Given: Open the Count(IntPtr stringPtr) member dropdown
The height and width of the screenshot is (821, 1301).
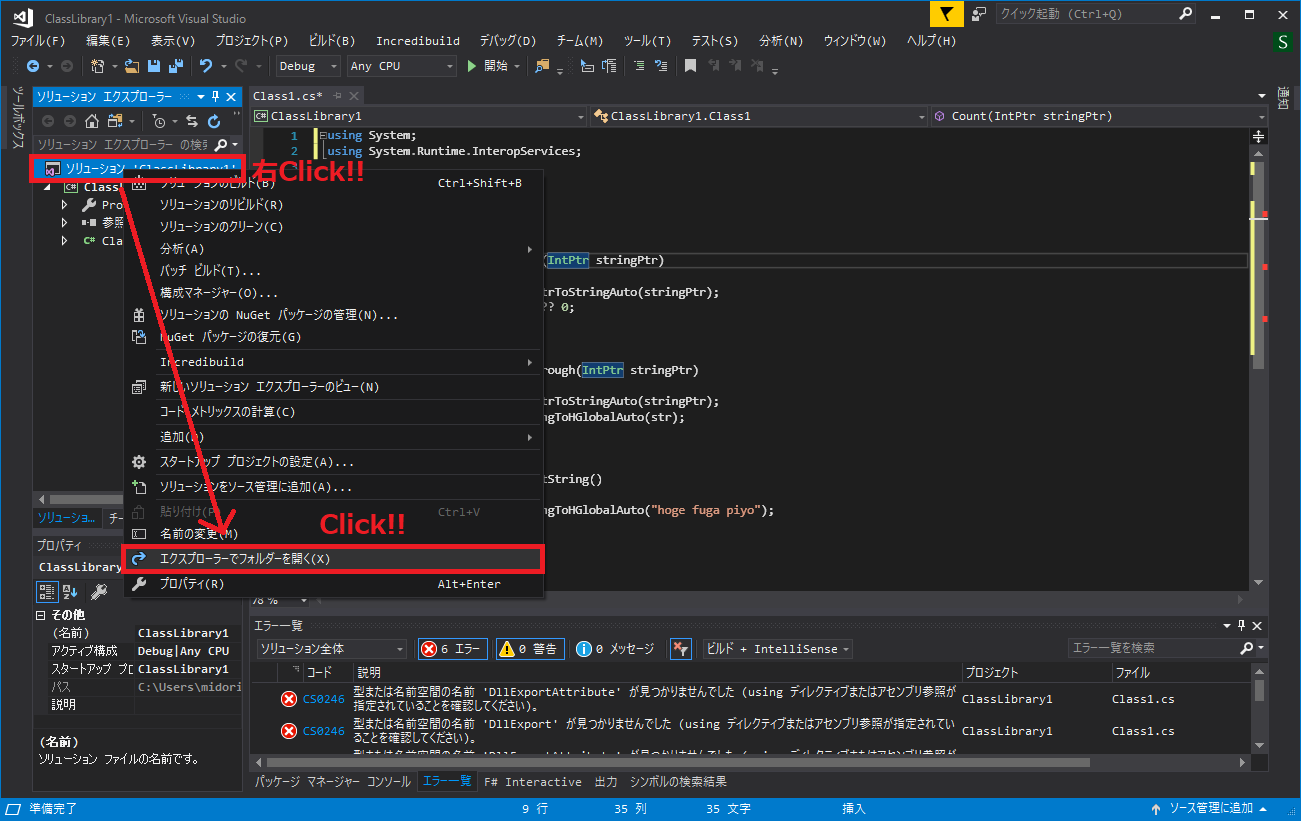Looking at the screenshot, I should coord(1099,116).
